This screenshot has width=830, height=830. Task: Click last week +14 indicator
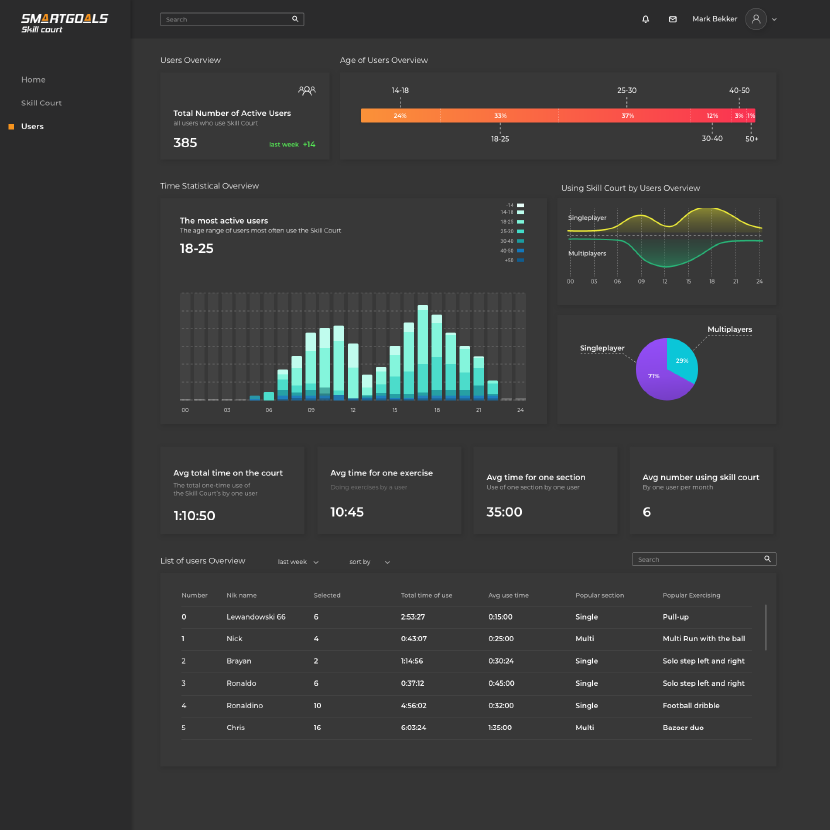[292, 144]
